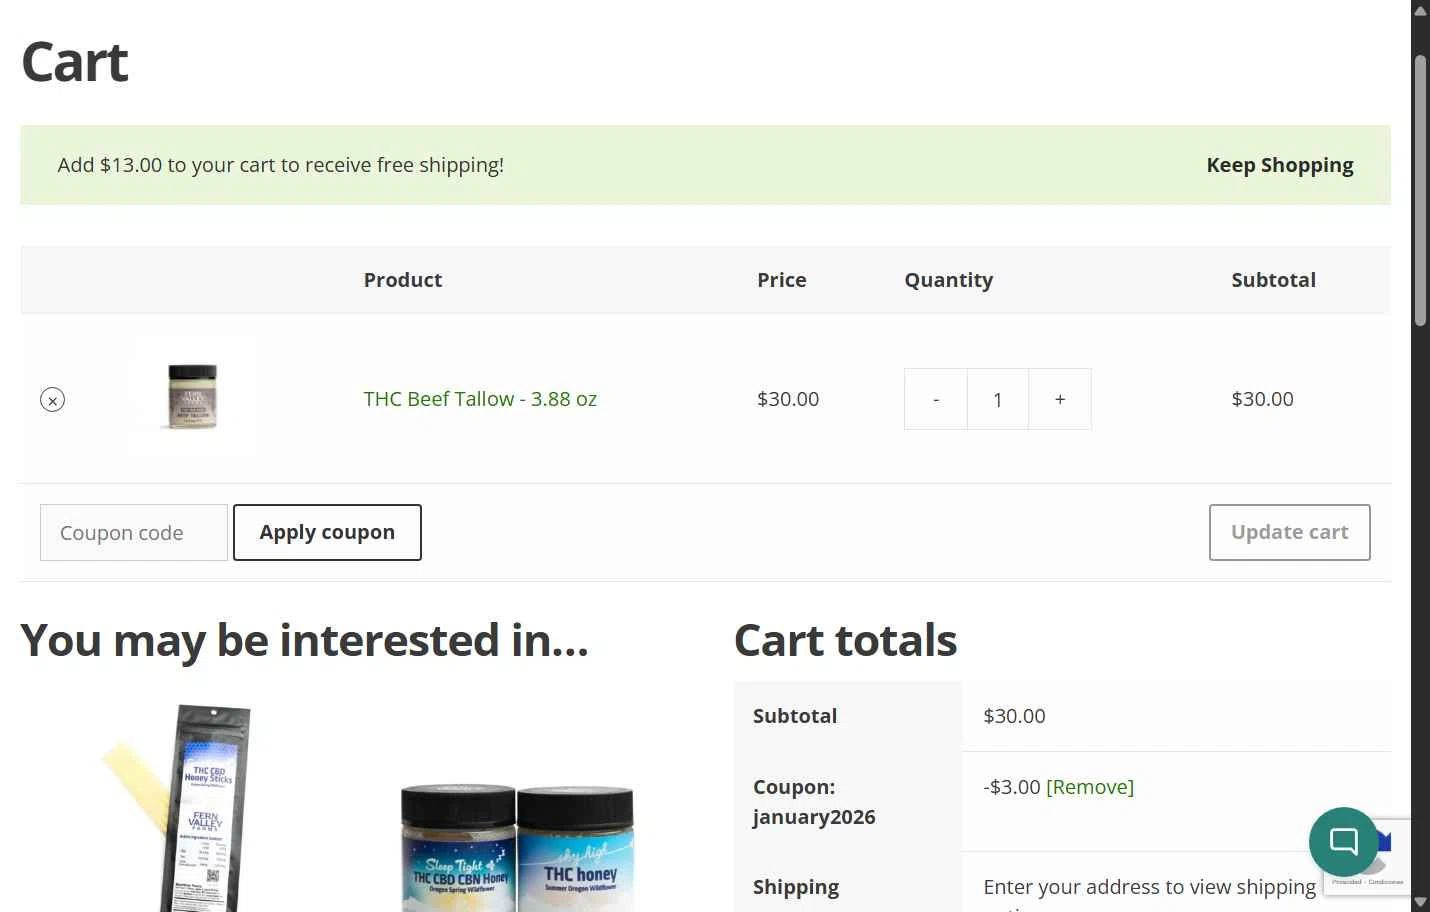Screen dimensions: 1430x912
Task: Click page scrollbar thumb
Action: [x=1420, y=190]
